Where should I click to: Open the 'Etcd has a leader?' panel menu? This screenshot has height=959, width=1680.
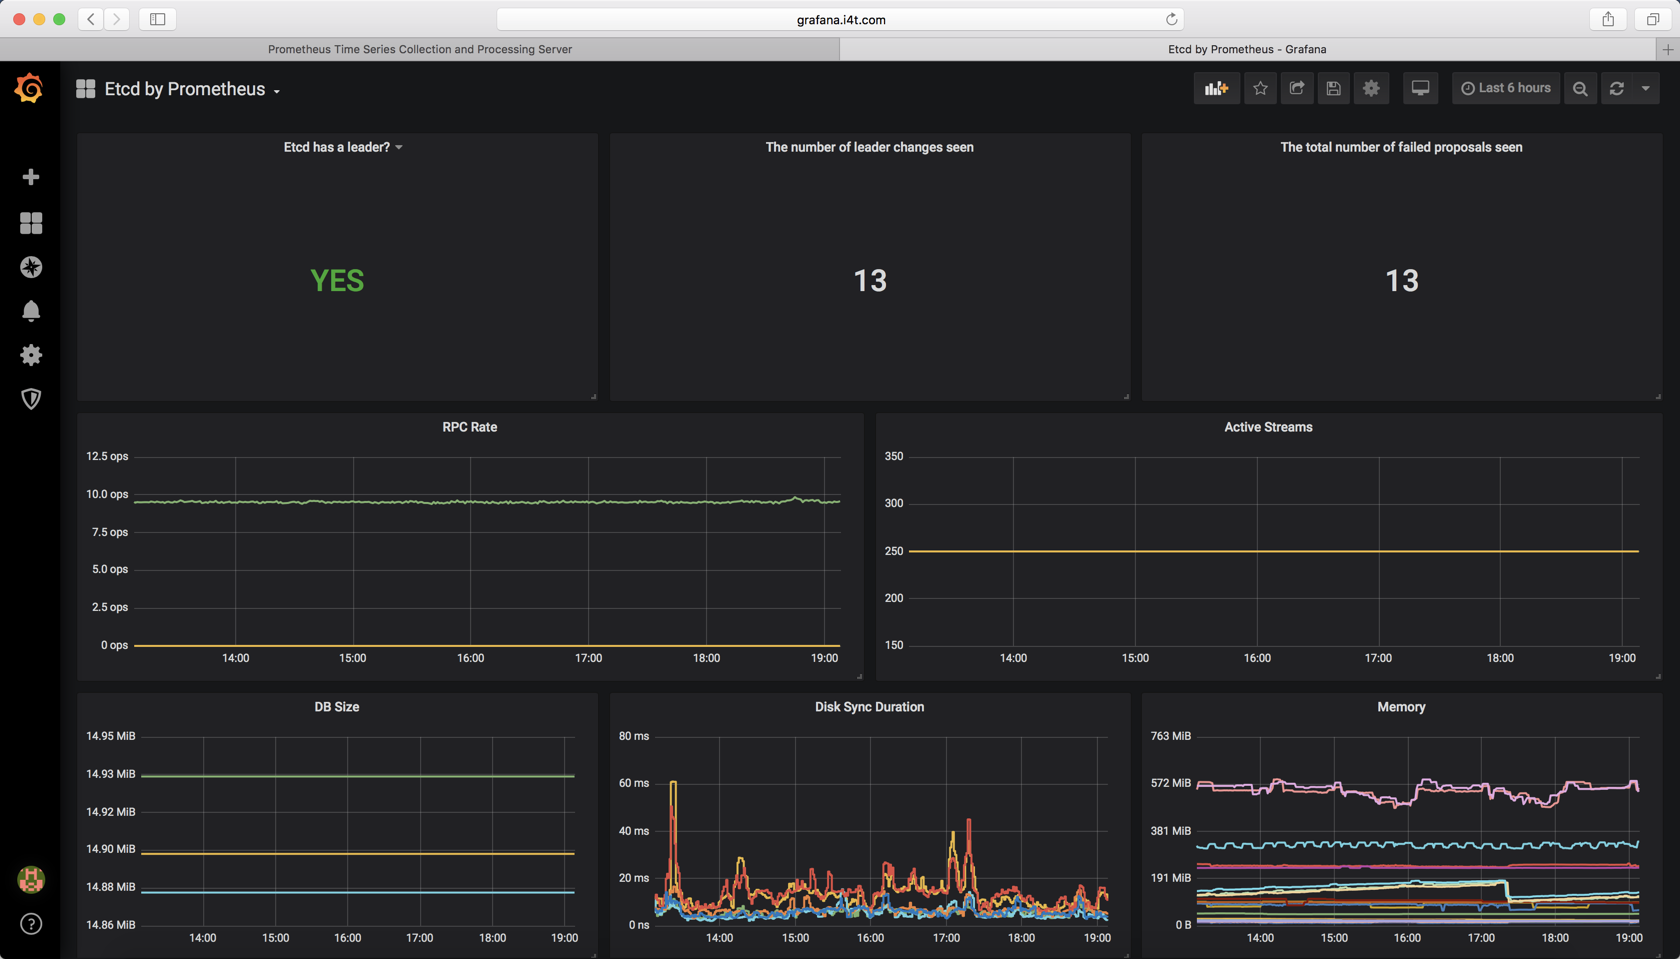[x=343, y=147]
